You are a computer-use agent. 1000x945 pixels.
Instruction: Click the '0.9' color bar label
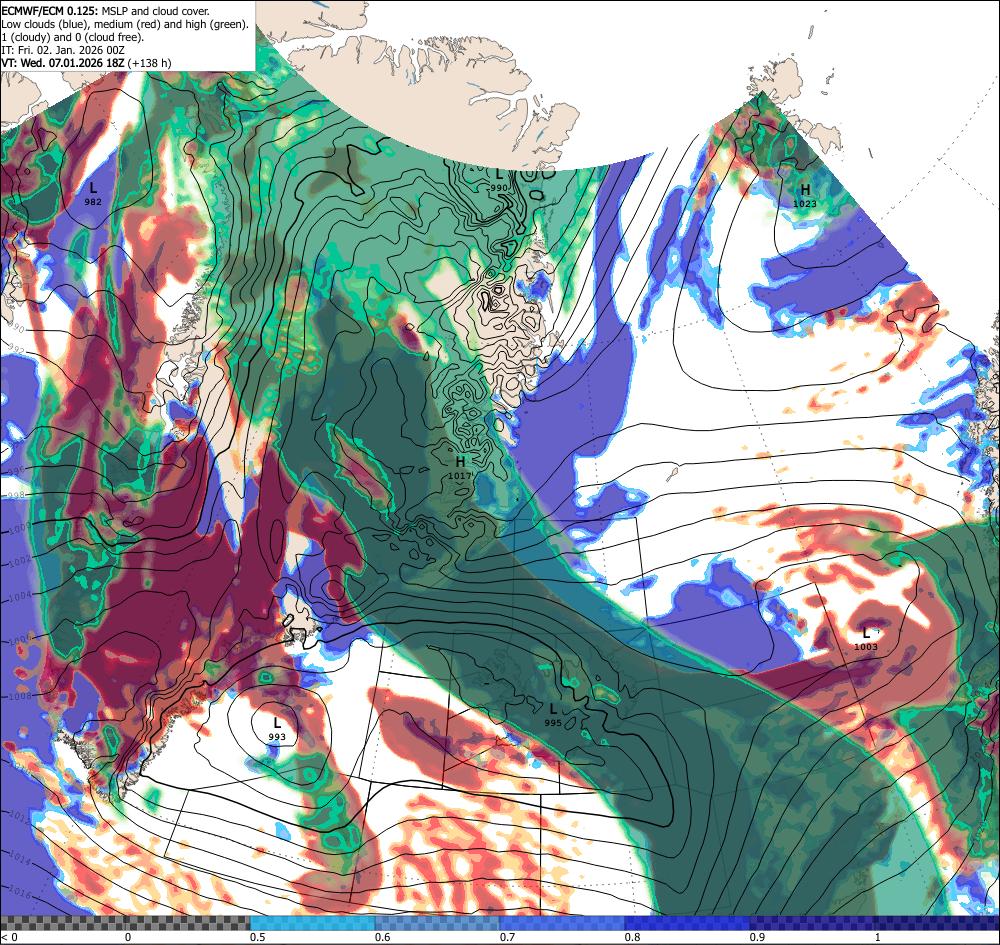coord(758,937)
